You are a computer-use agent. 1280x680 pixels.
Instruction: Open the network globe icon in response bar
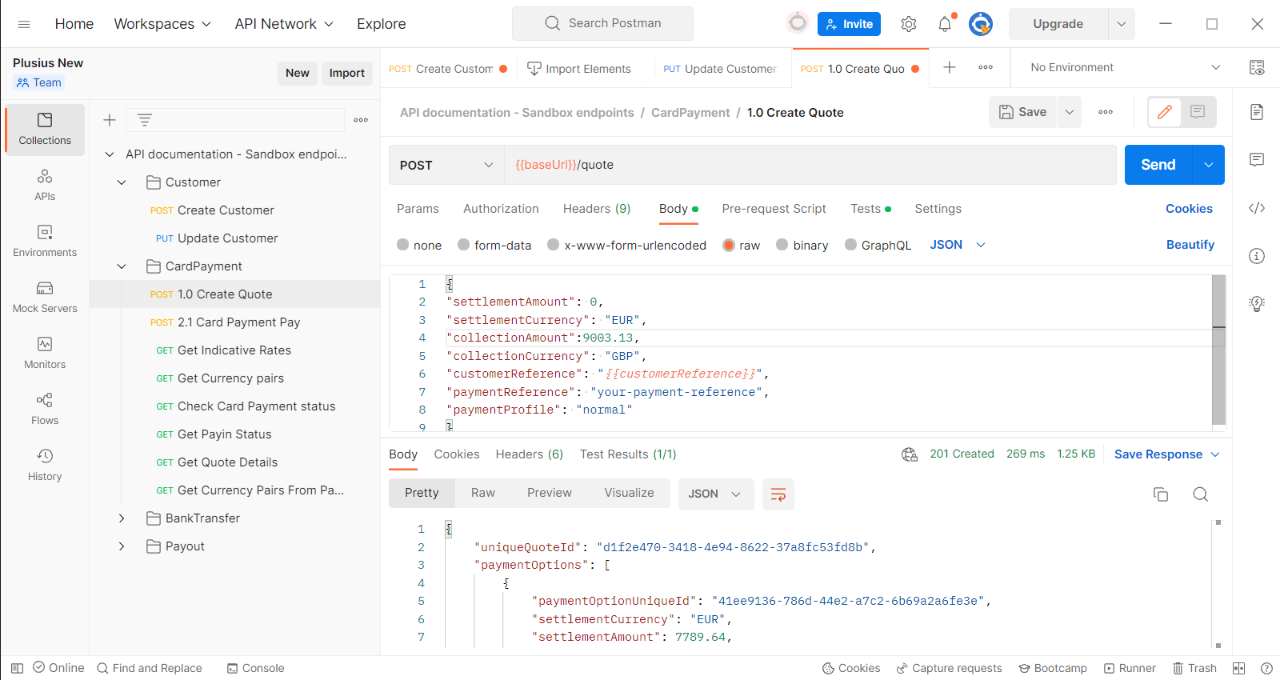pyautogui.click(x=909, y=454)
